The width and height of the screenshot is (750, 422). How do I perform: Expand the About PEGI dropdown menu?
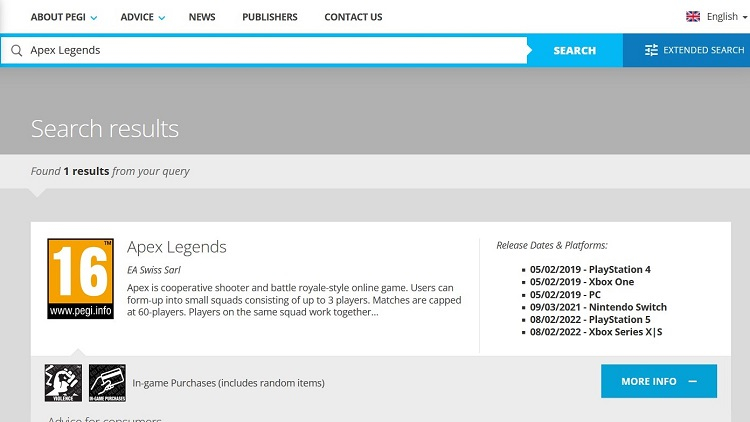(x=64, y=17)
